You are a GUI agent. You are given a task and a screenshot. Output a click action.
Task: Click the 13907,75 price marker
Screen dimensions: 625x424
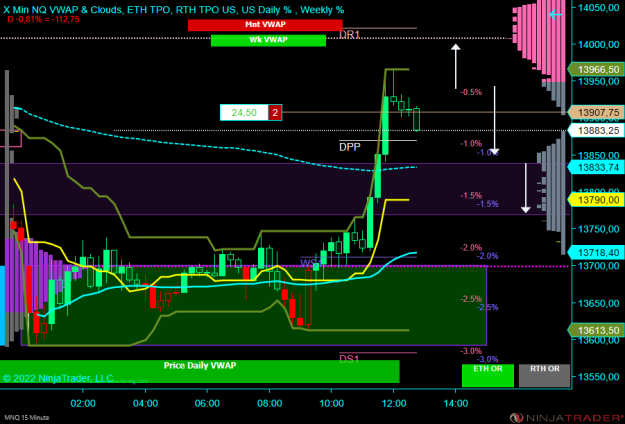pos(598,113)
